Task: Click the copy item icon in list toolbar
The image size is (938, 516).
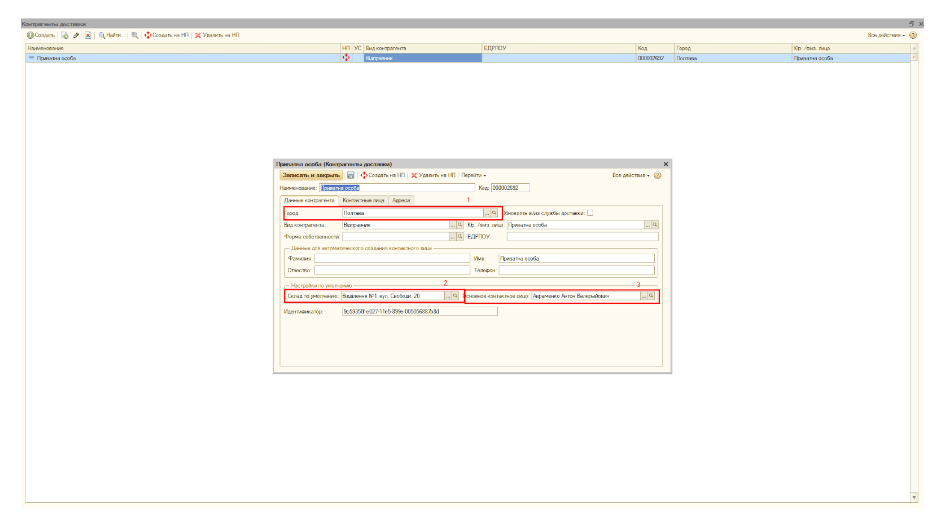Action: (65, 35)
